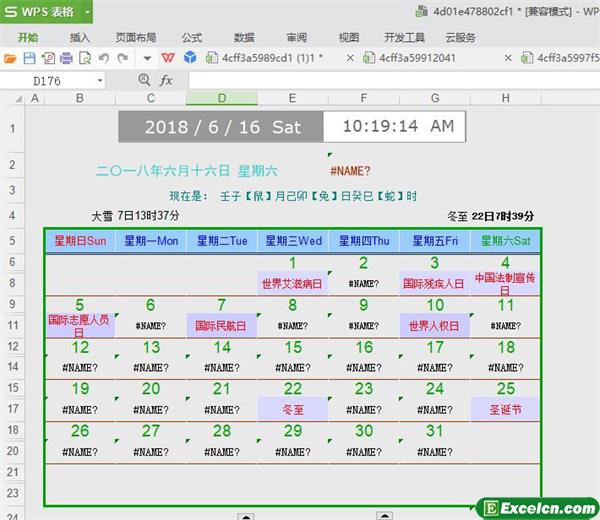
Task: Click the Save floppy disk icon
Action: (x=29, y=58)
